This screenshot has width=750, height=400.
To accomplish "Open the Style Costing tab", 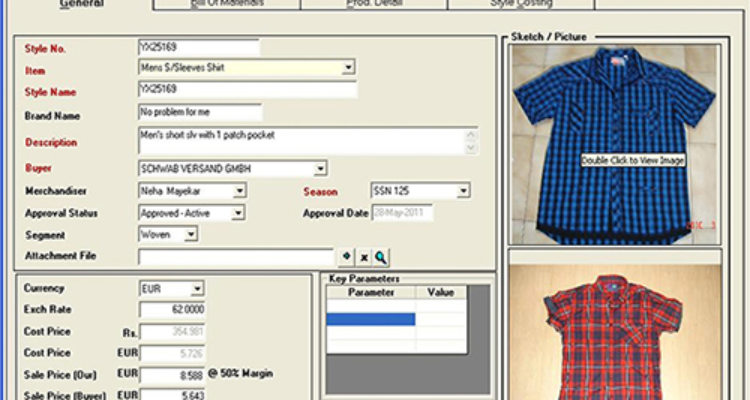I will coord(521,4).
